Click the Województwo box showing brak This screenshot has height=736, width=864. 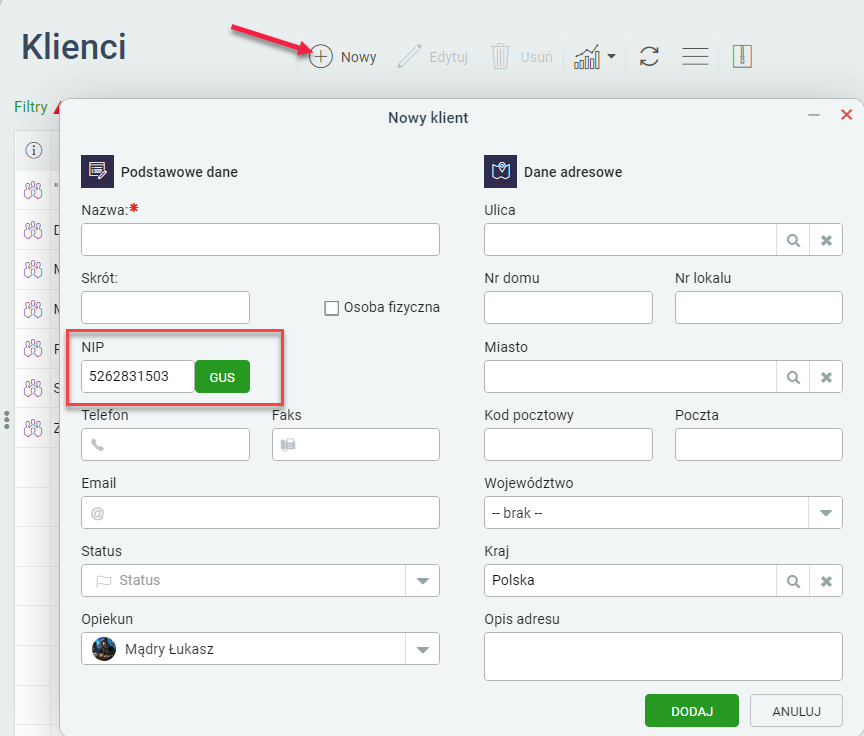(x=646, y=513)
